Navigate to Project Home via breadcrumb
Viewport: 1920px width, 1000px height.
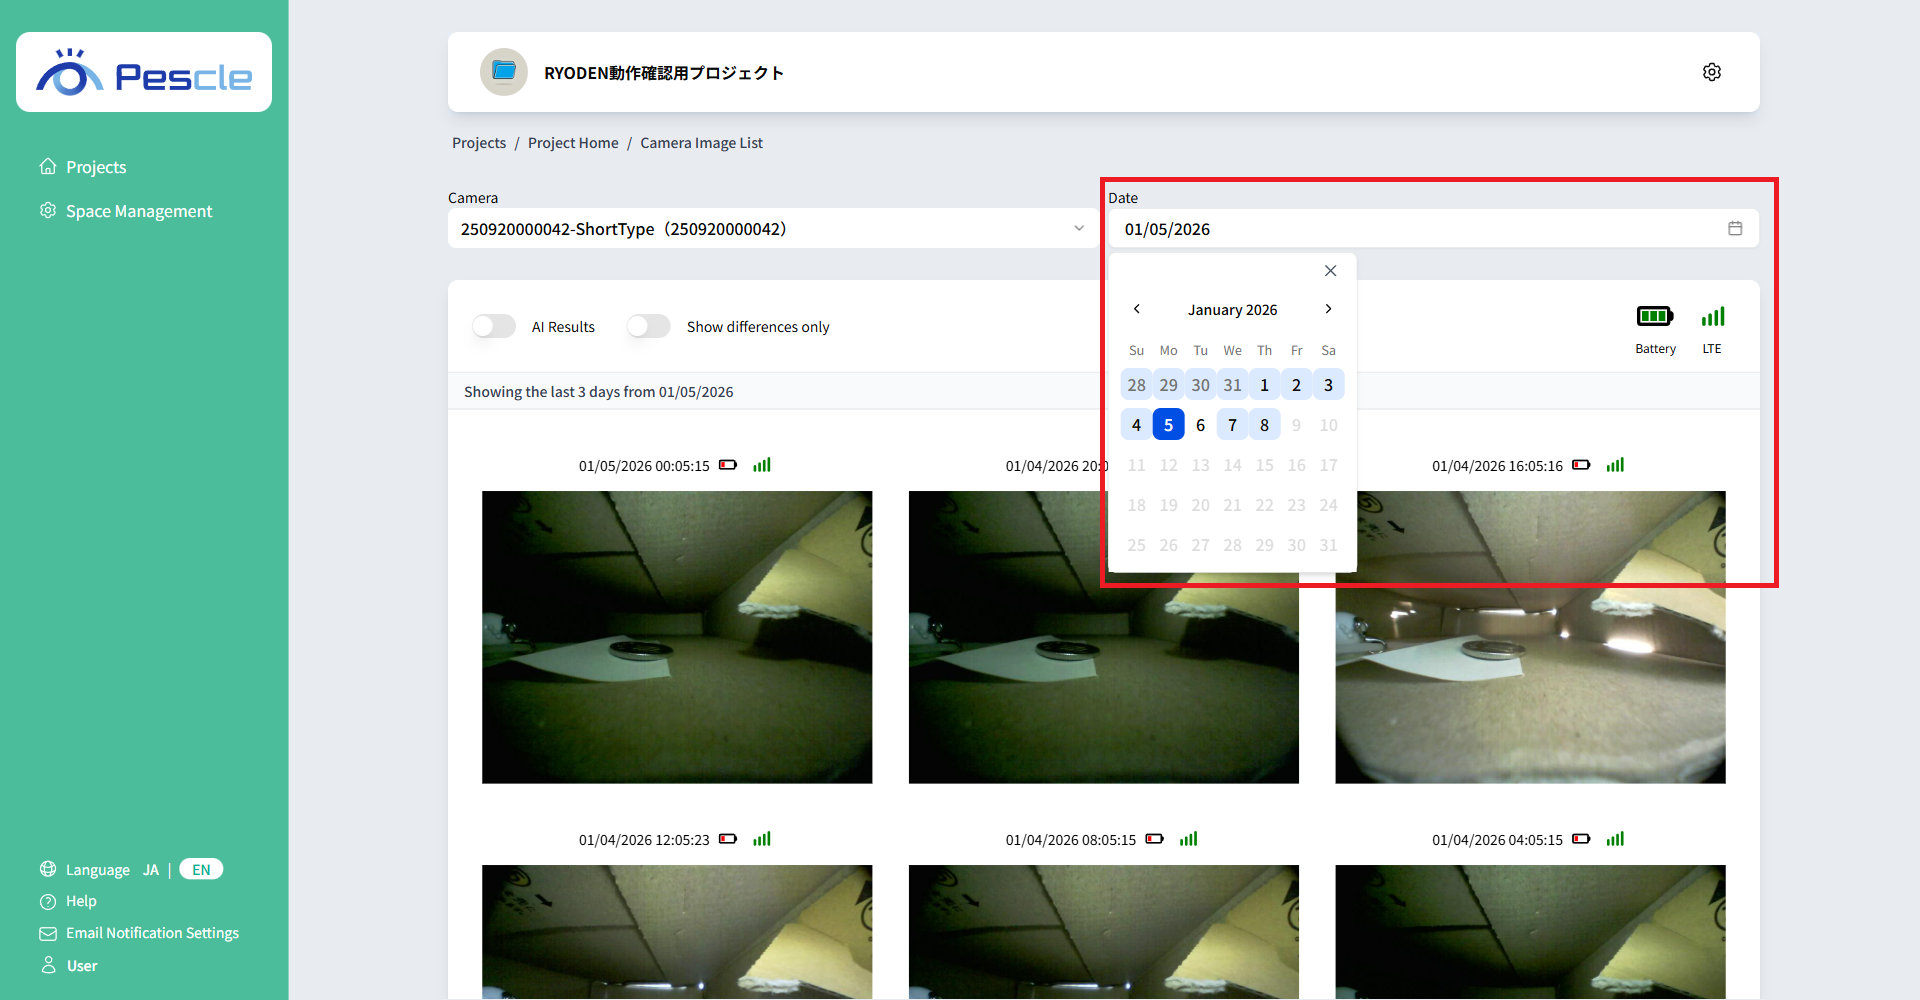click(x=572, y=142)
